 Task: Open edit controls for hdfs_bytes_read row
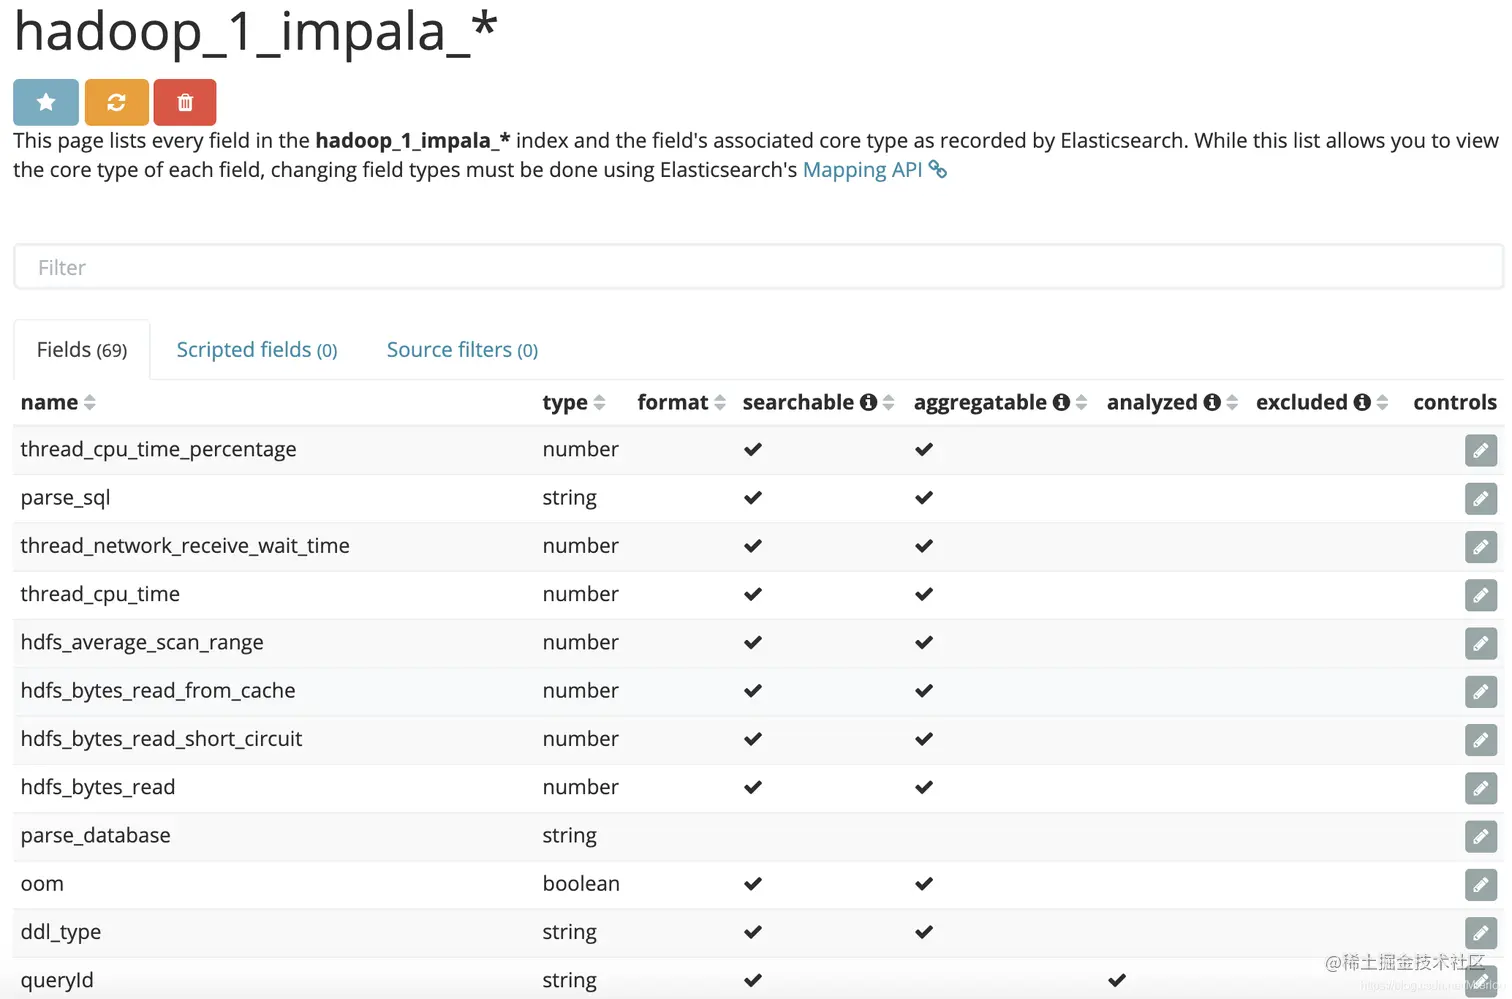tap(1480, 788)
